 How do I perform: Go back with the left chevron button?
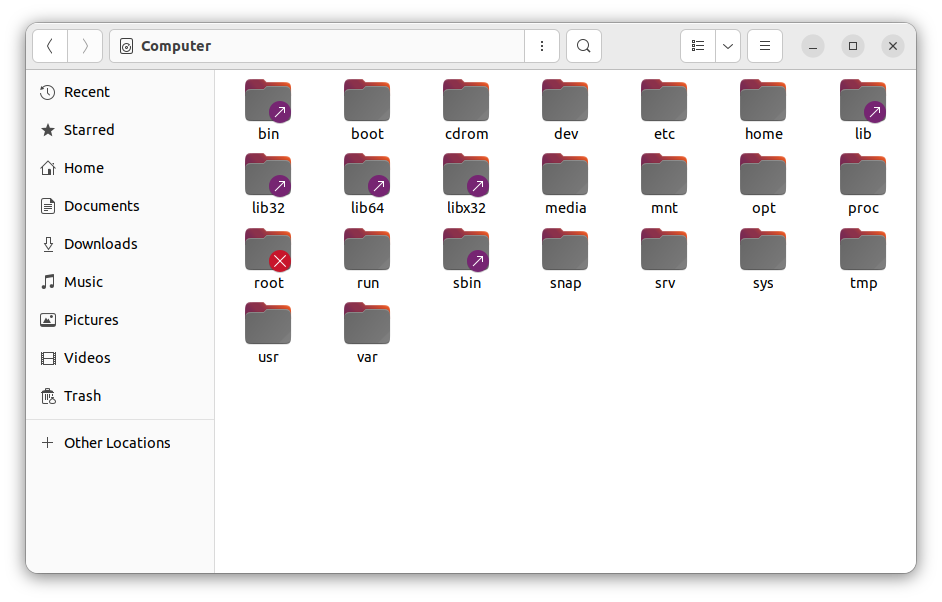click(x=50, y=46)
